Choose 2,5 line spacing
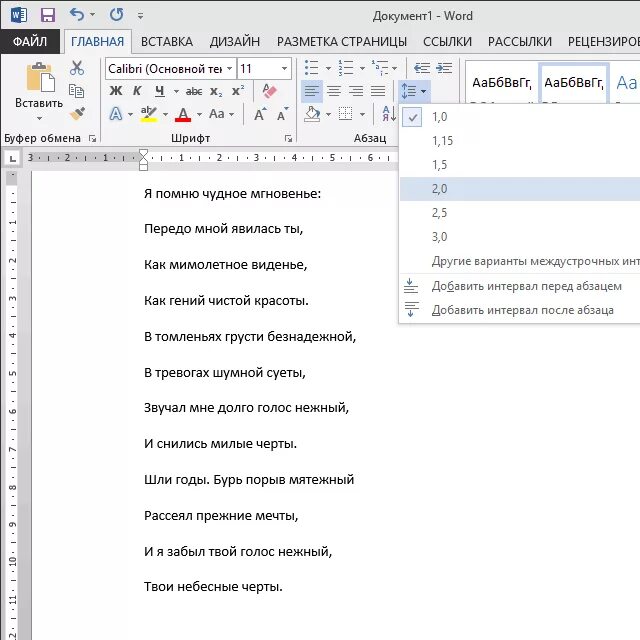This screenshot has height=640, width=640. coord(520,213)
